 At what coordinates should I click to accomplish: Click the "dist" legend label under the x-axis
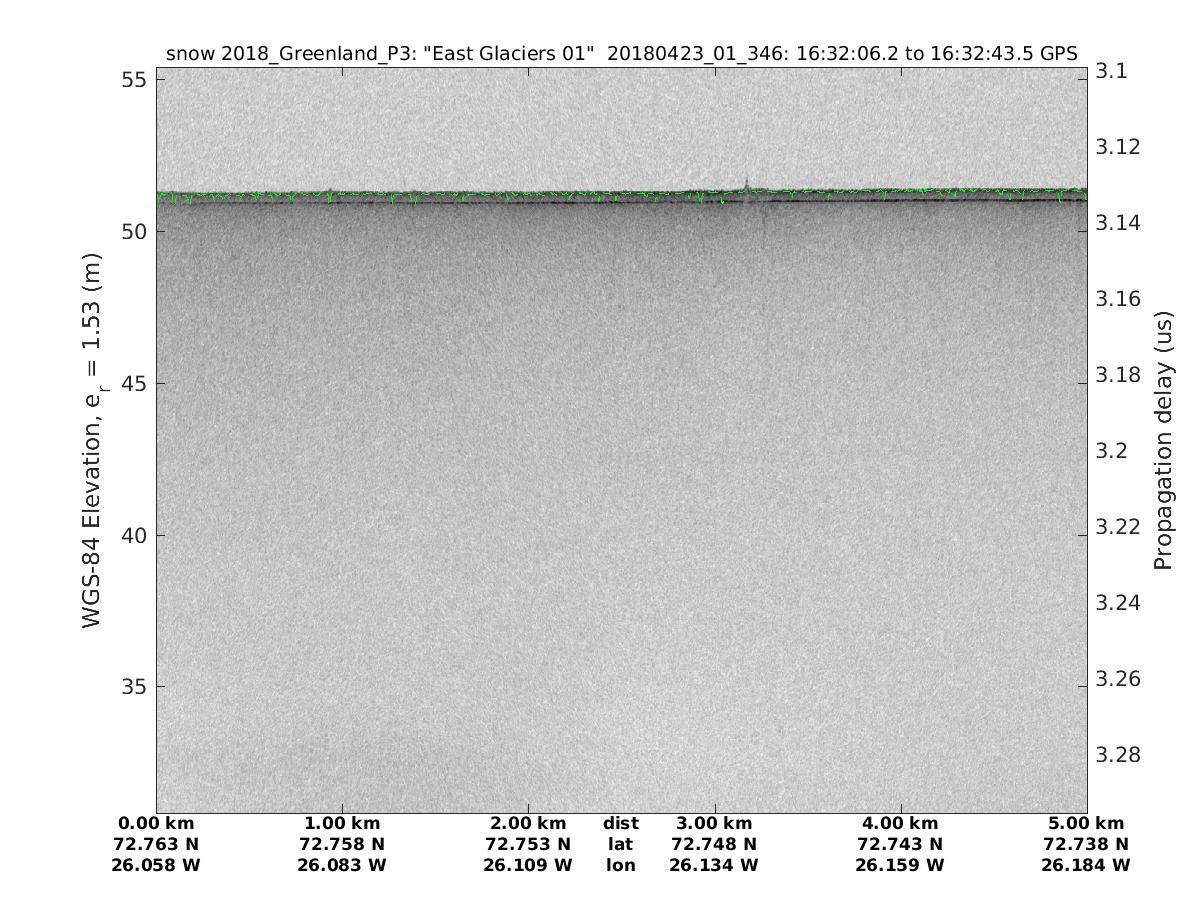[620, 824]
